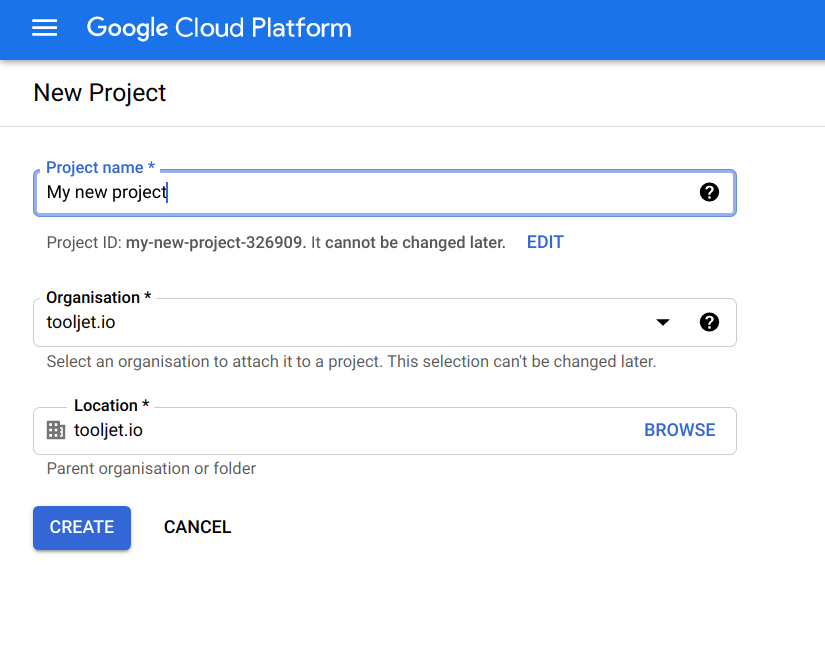
Task: Select the tooljet.io value in Location field
Action: point(108,430)
